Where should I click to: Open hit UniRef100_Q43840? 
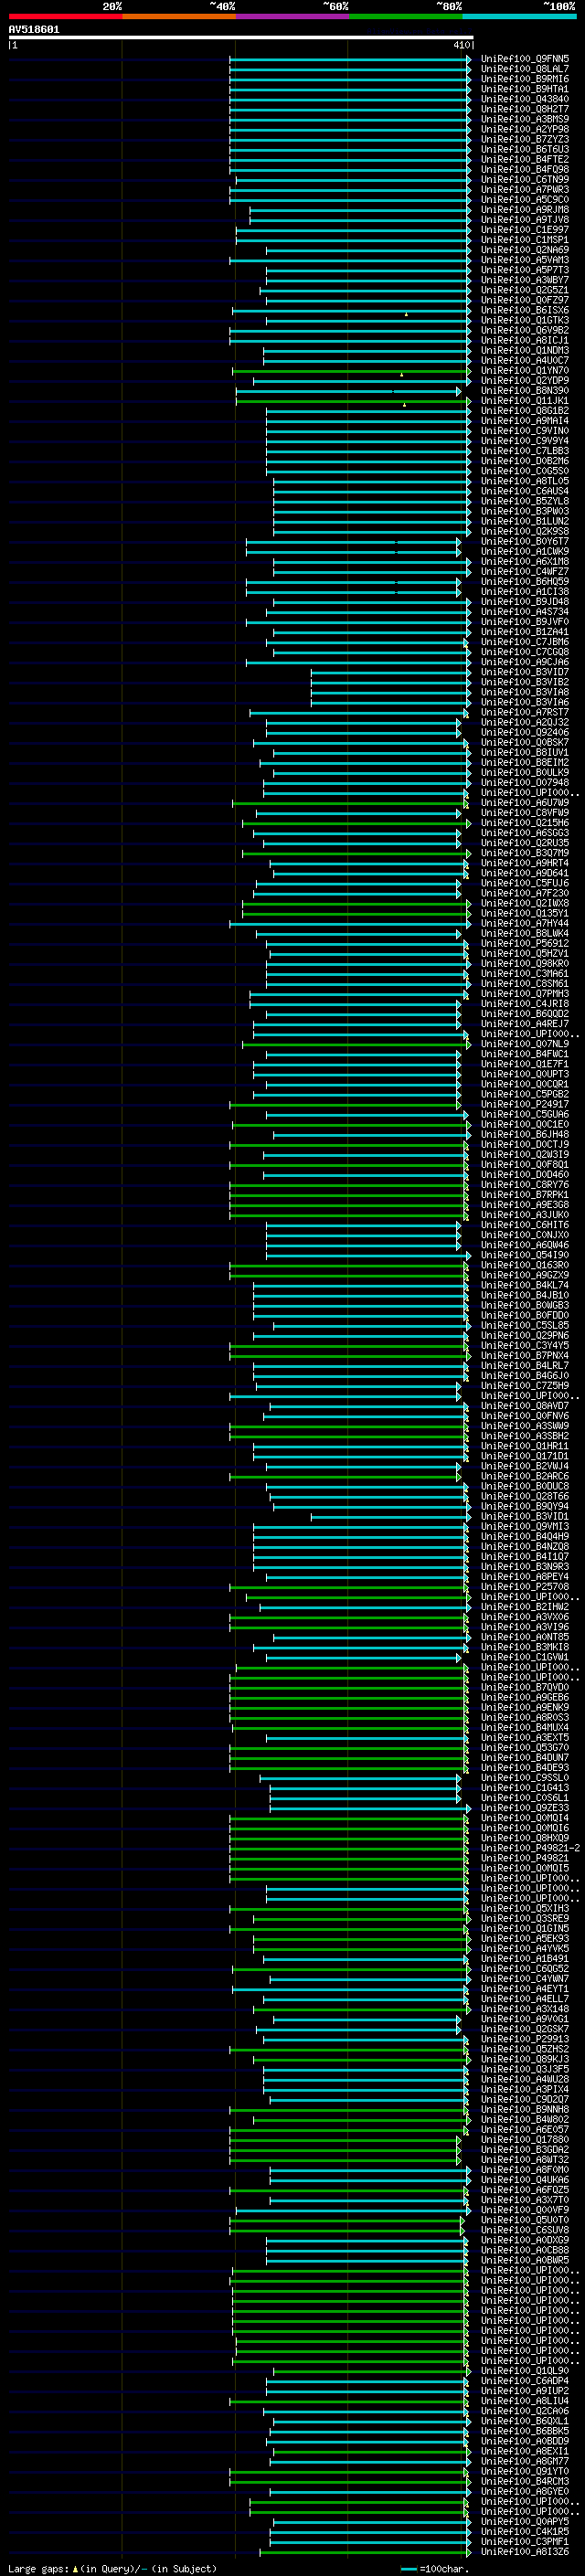tap(525, 99)
